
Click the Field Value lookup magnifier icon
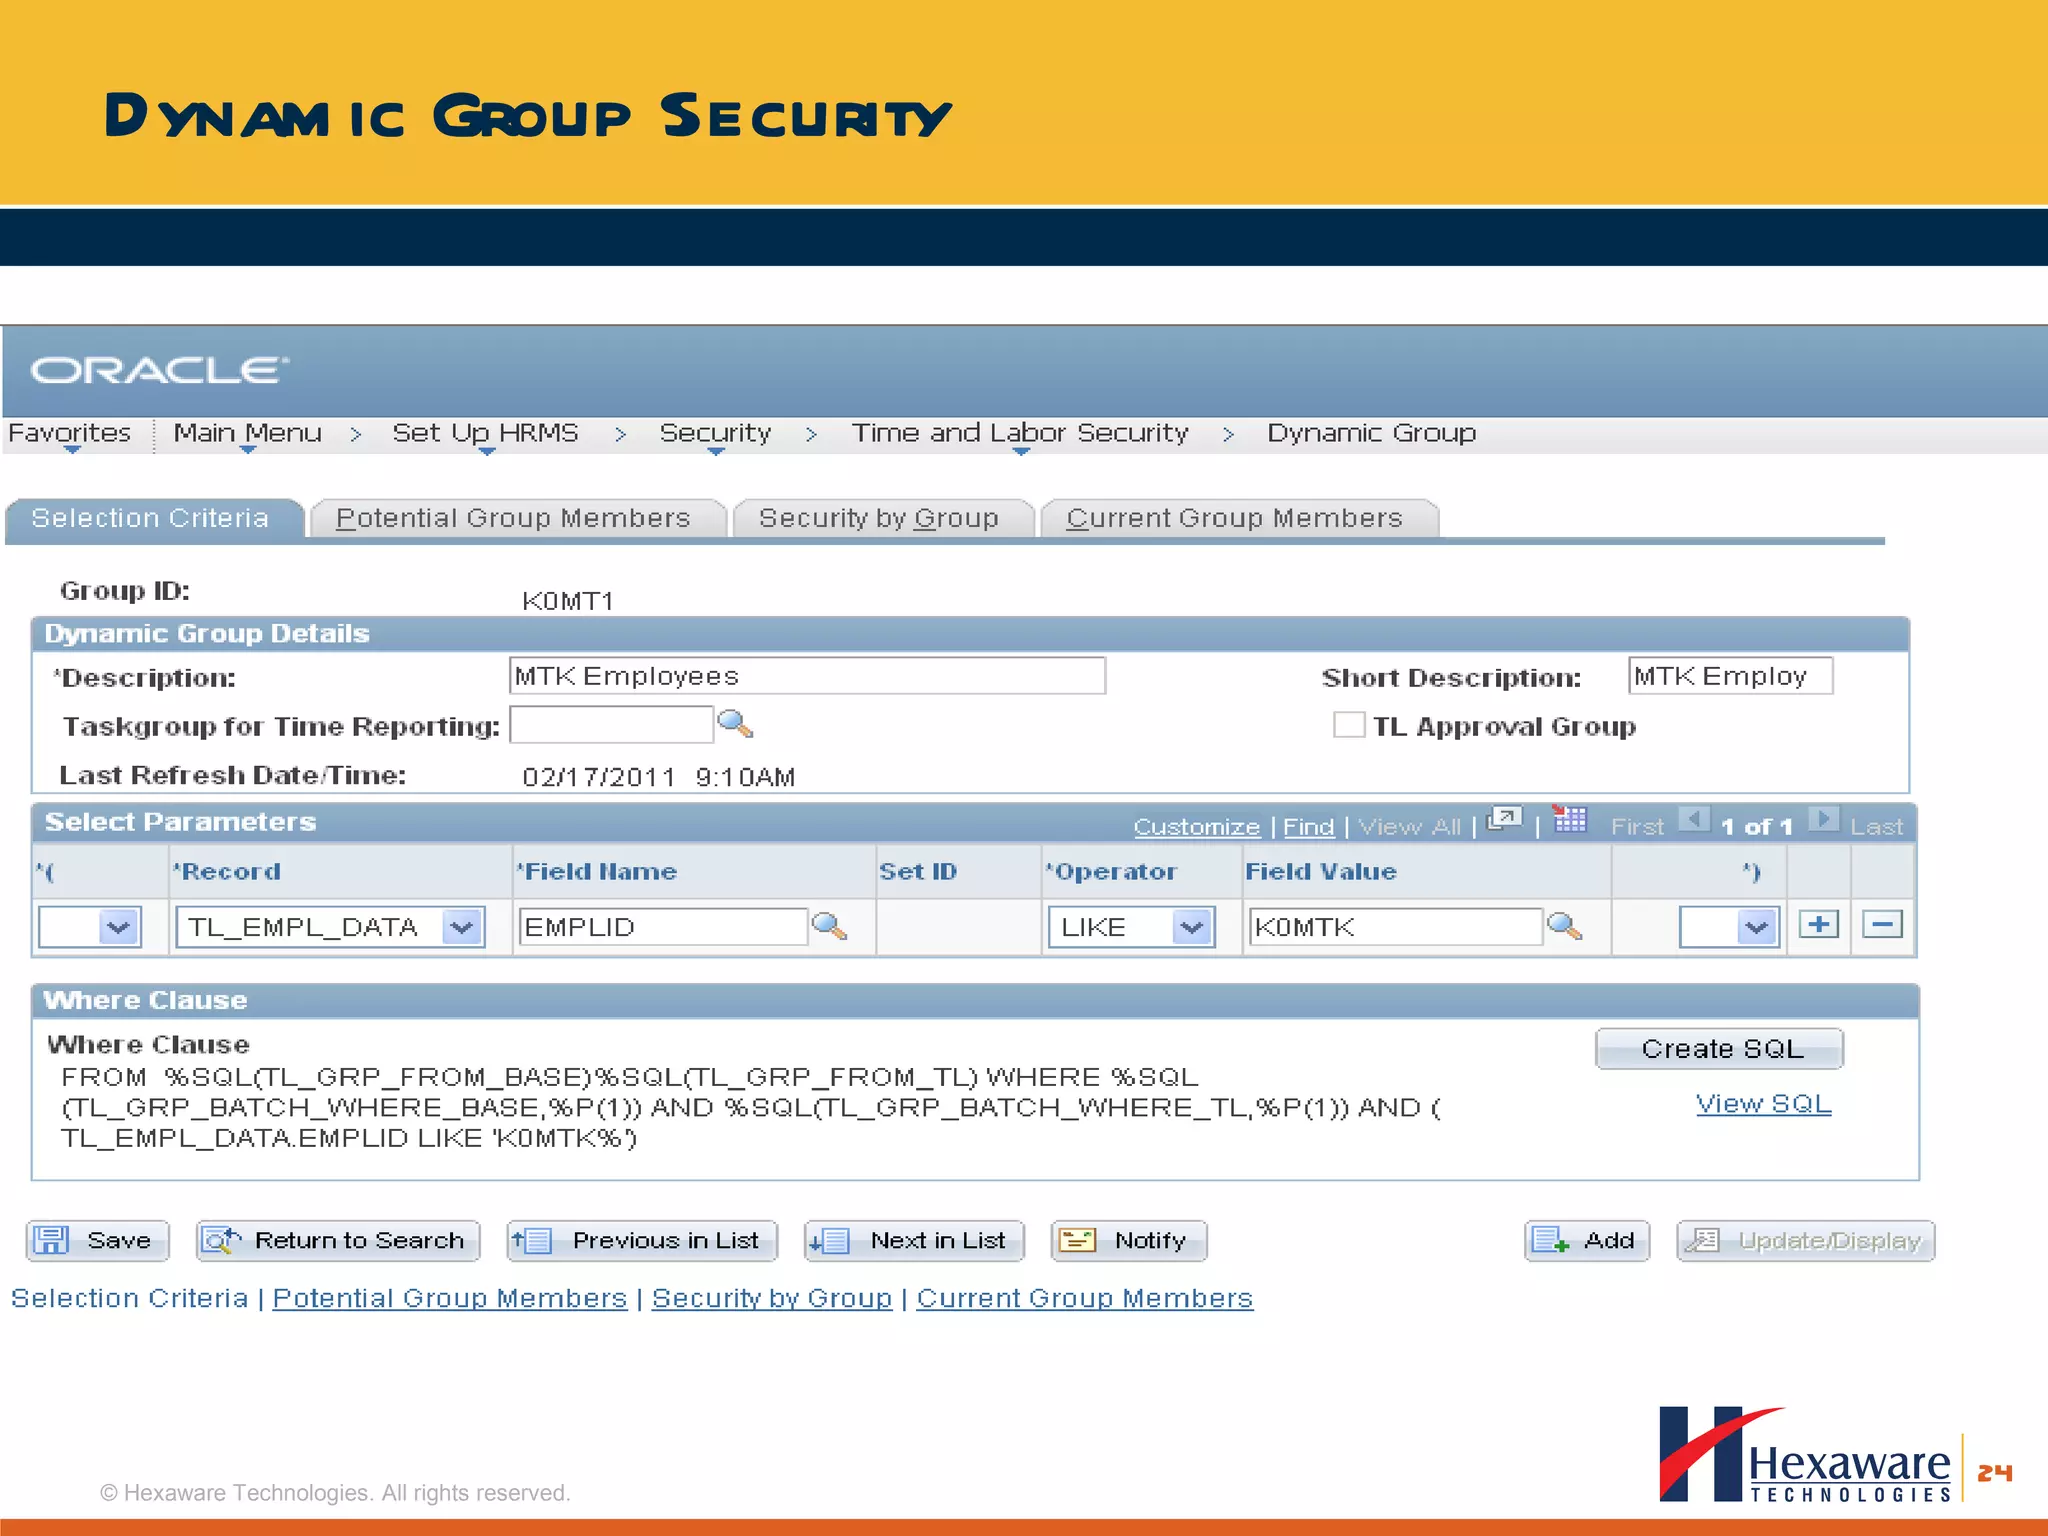tap(1564, 927)
